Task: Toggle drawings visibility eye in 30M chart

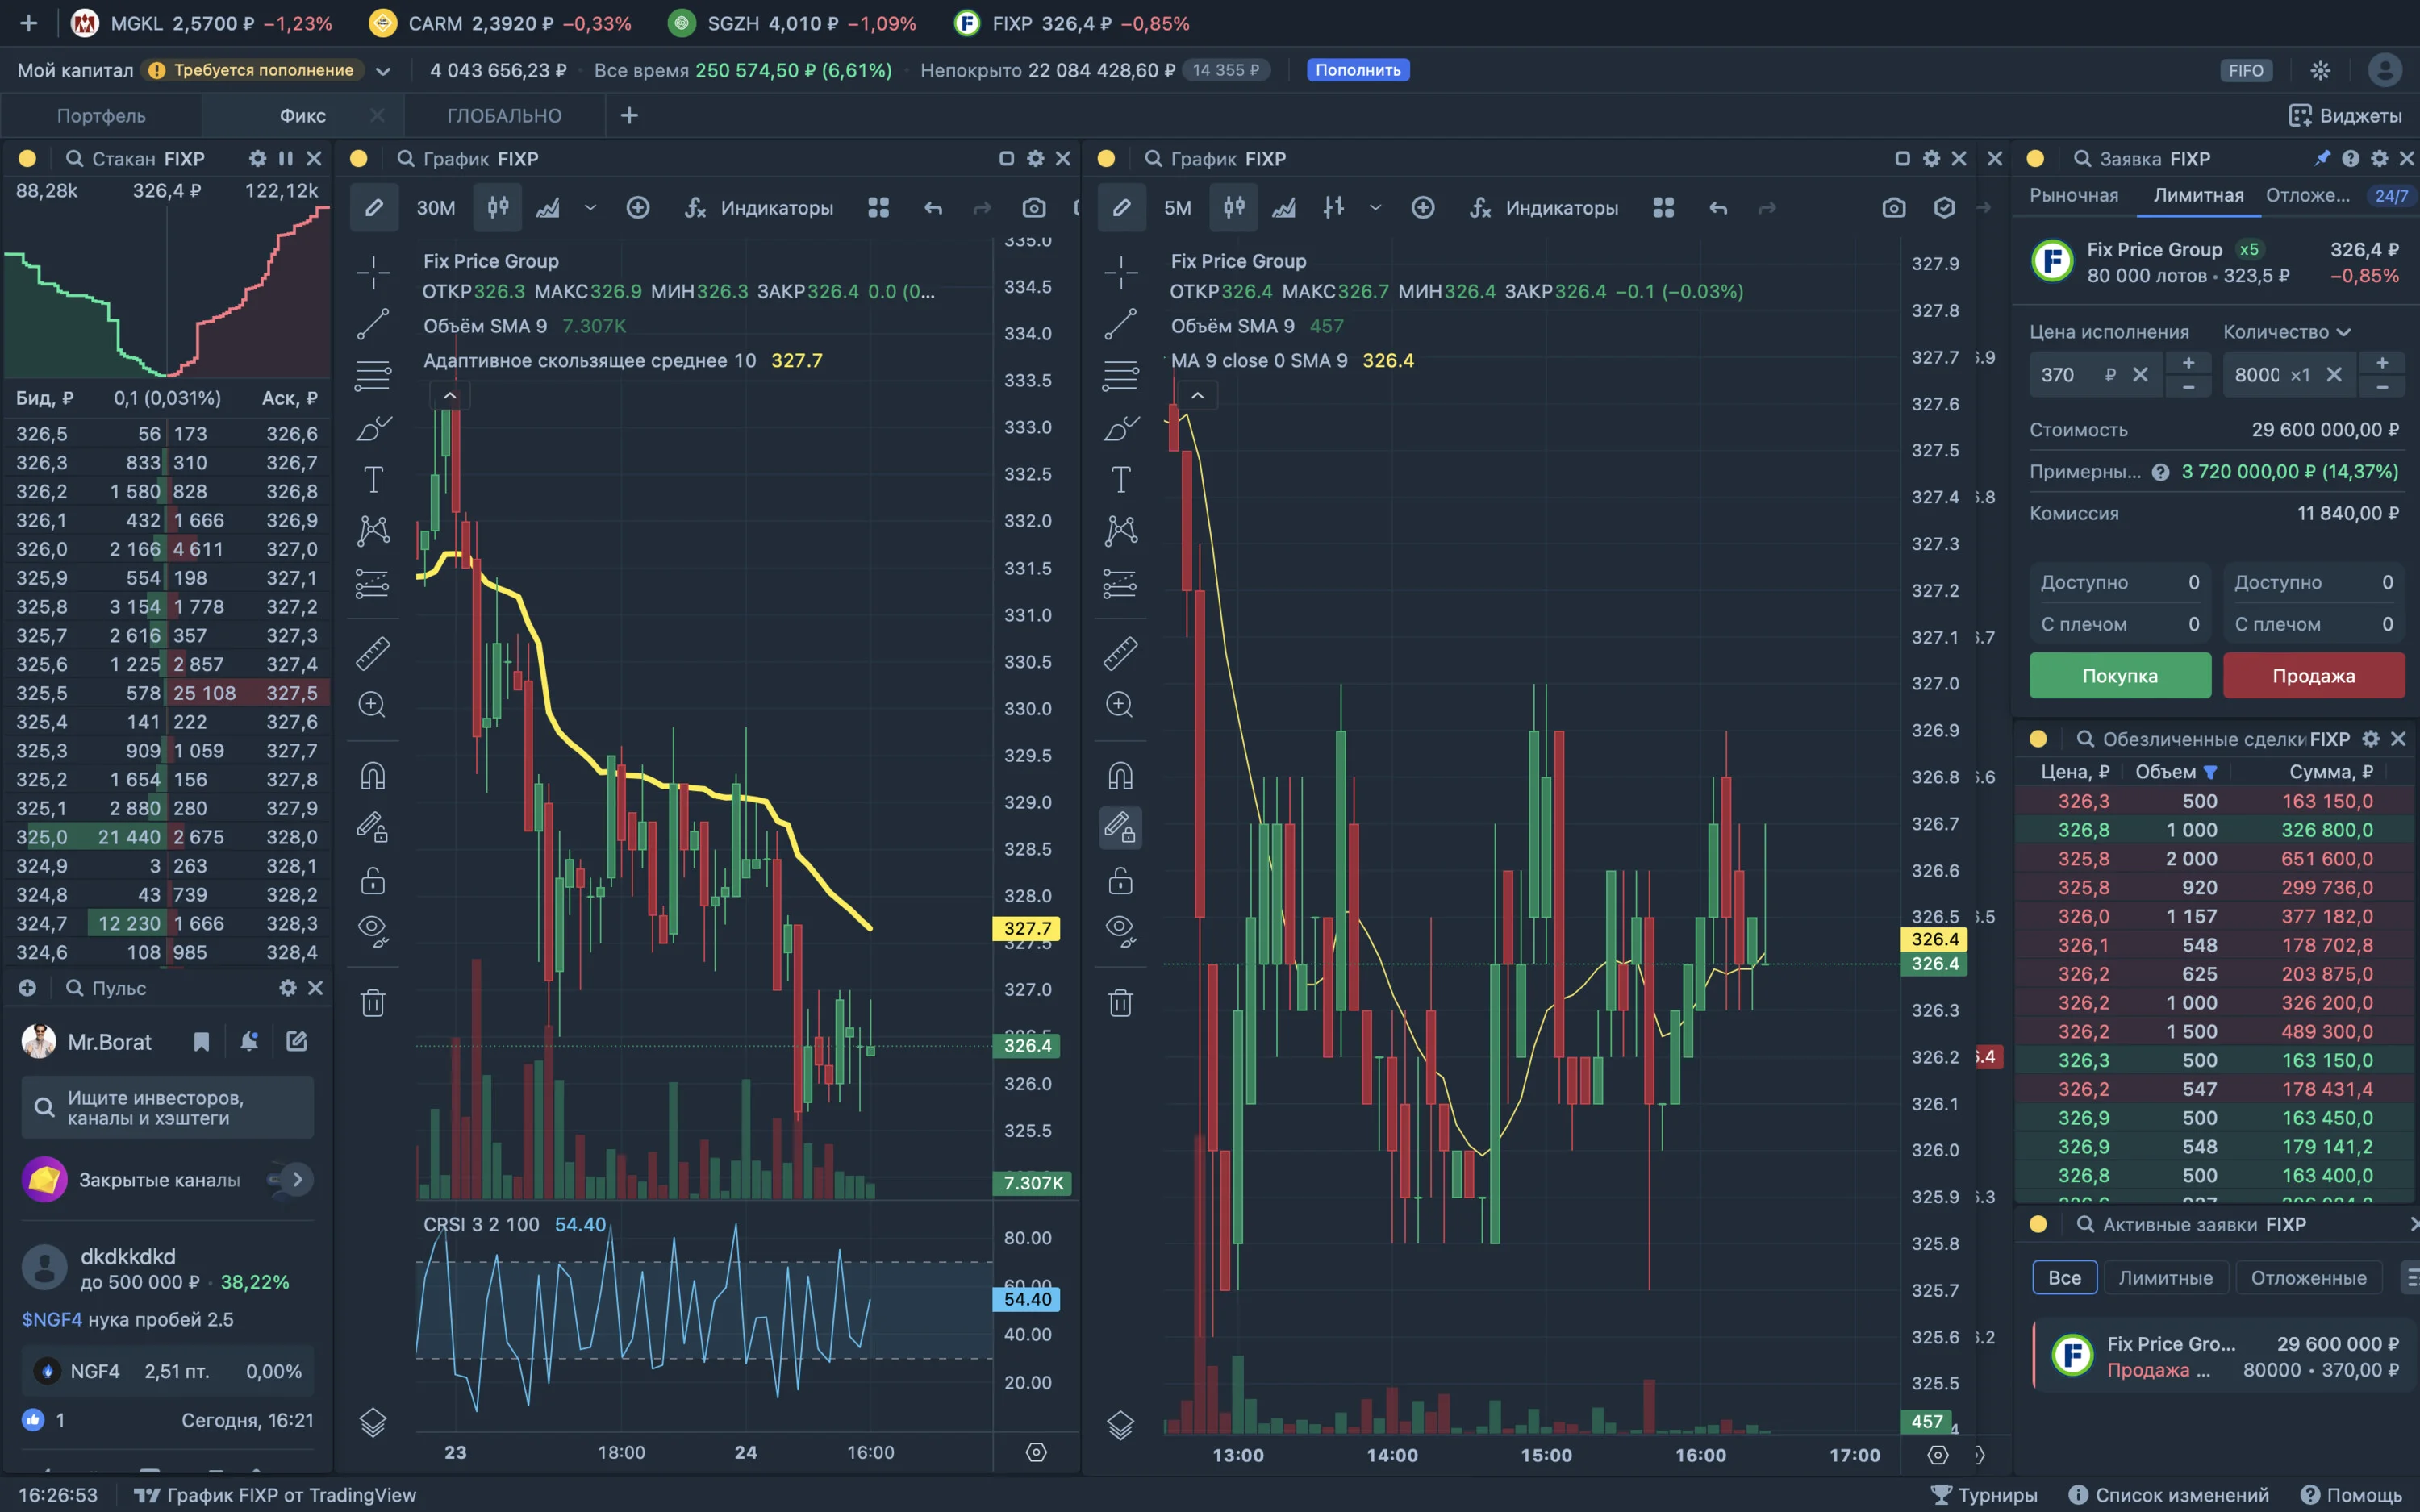Action: point(373,931)
